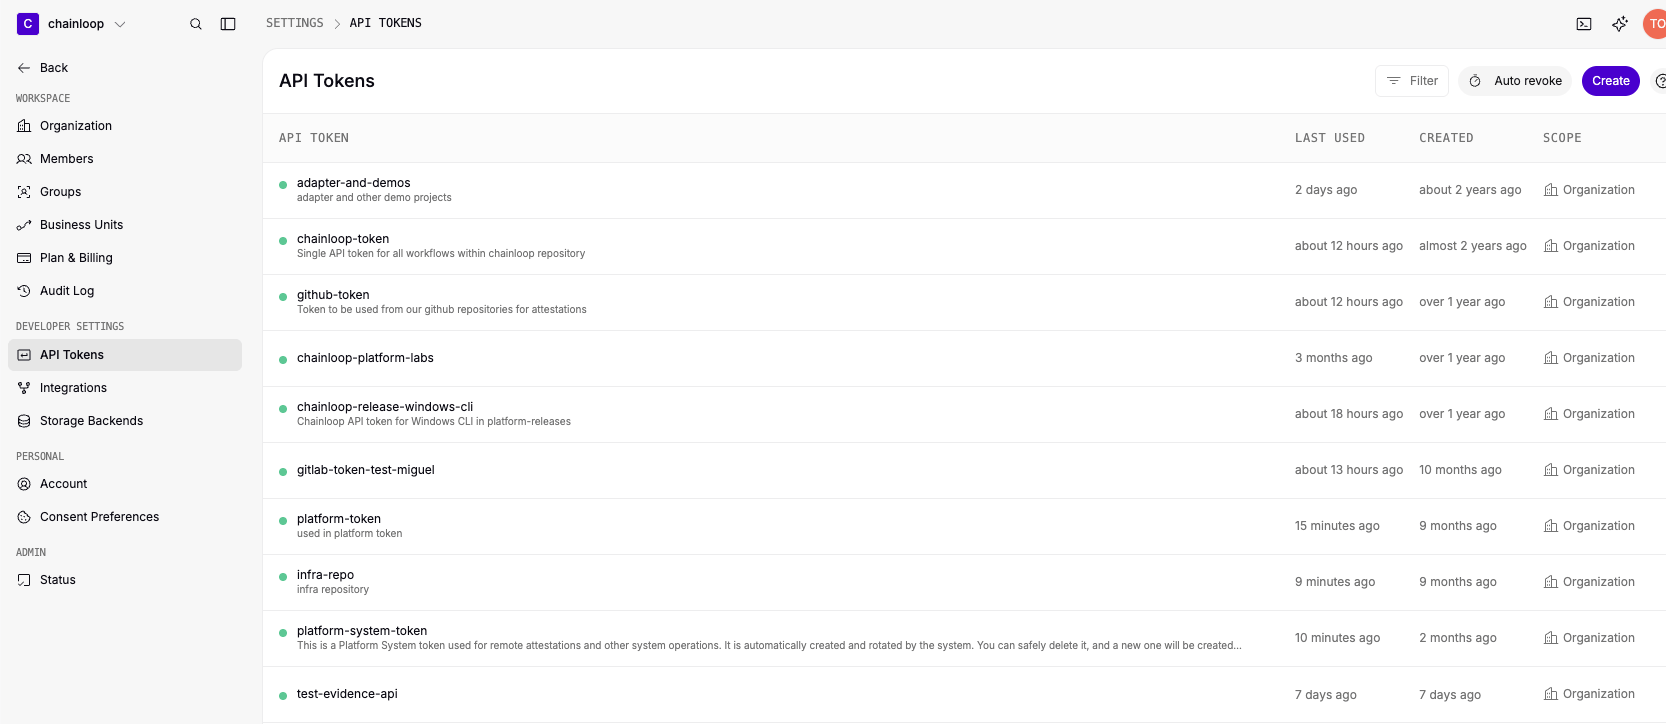Sort by the API TOKEN column header

tap(314, 138)
